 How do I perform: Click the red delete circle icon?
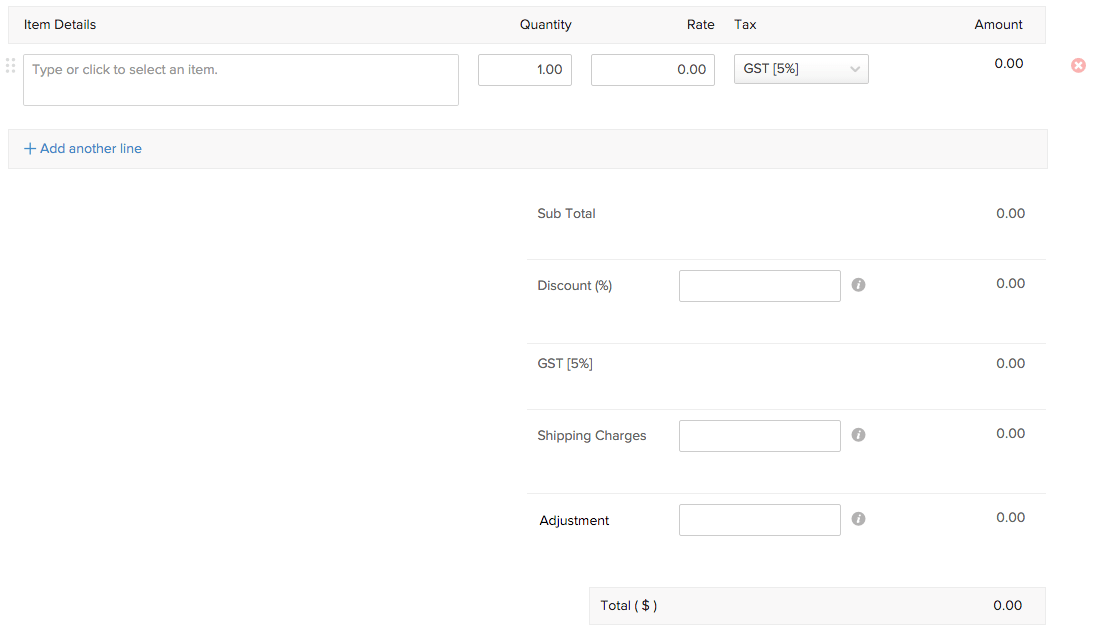tap(1078, 65)
